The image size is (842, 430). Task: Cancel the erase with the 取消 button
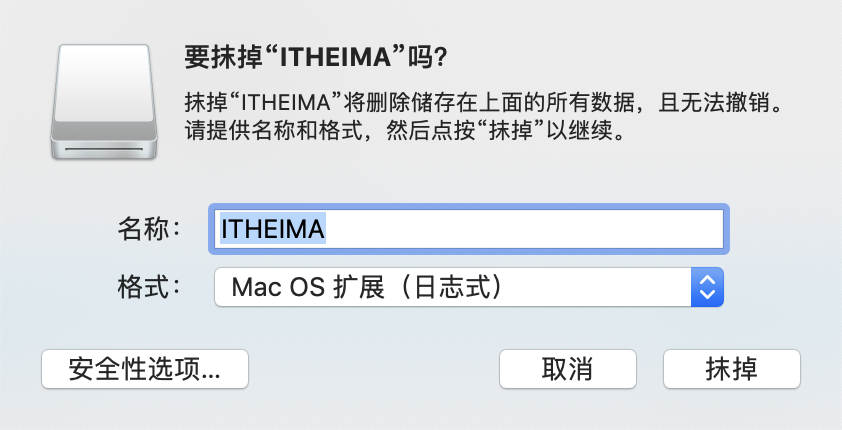coord(568,369)
